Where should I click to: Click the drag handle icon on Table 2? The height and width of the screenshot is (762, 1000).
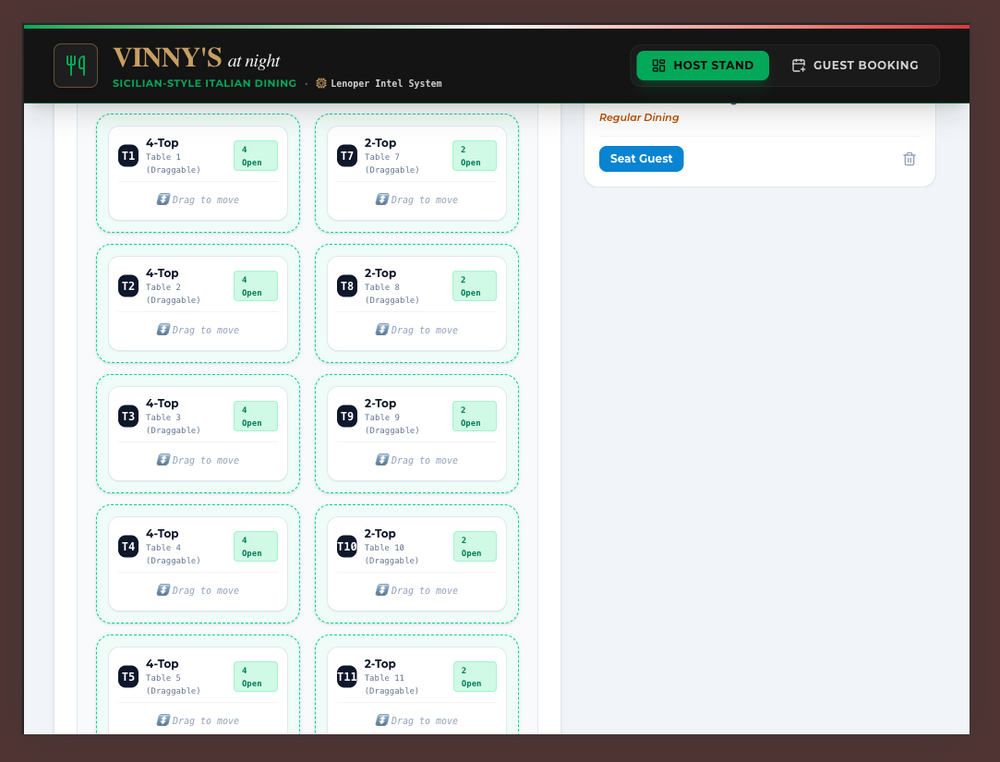point(163,329)
